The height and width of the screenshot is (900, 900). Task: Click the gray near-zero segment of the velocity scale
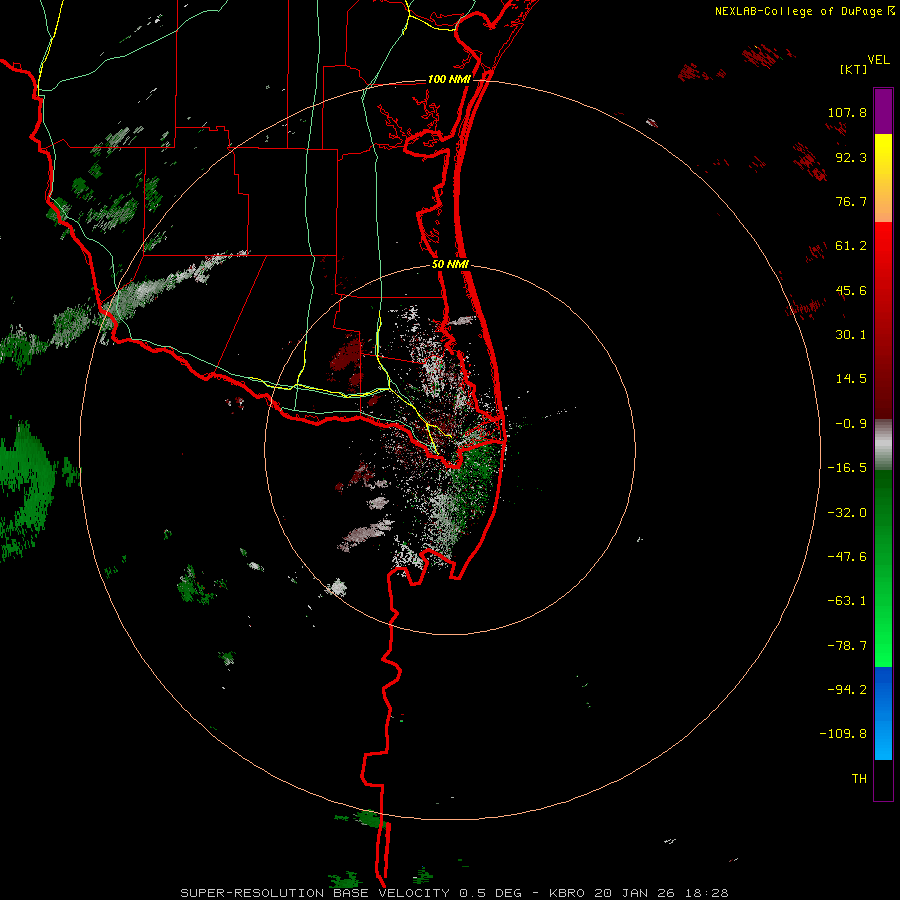click(x=883, y=445)
